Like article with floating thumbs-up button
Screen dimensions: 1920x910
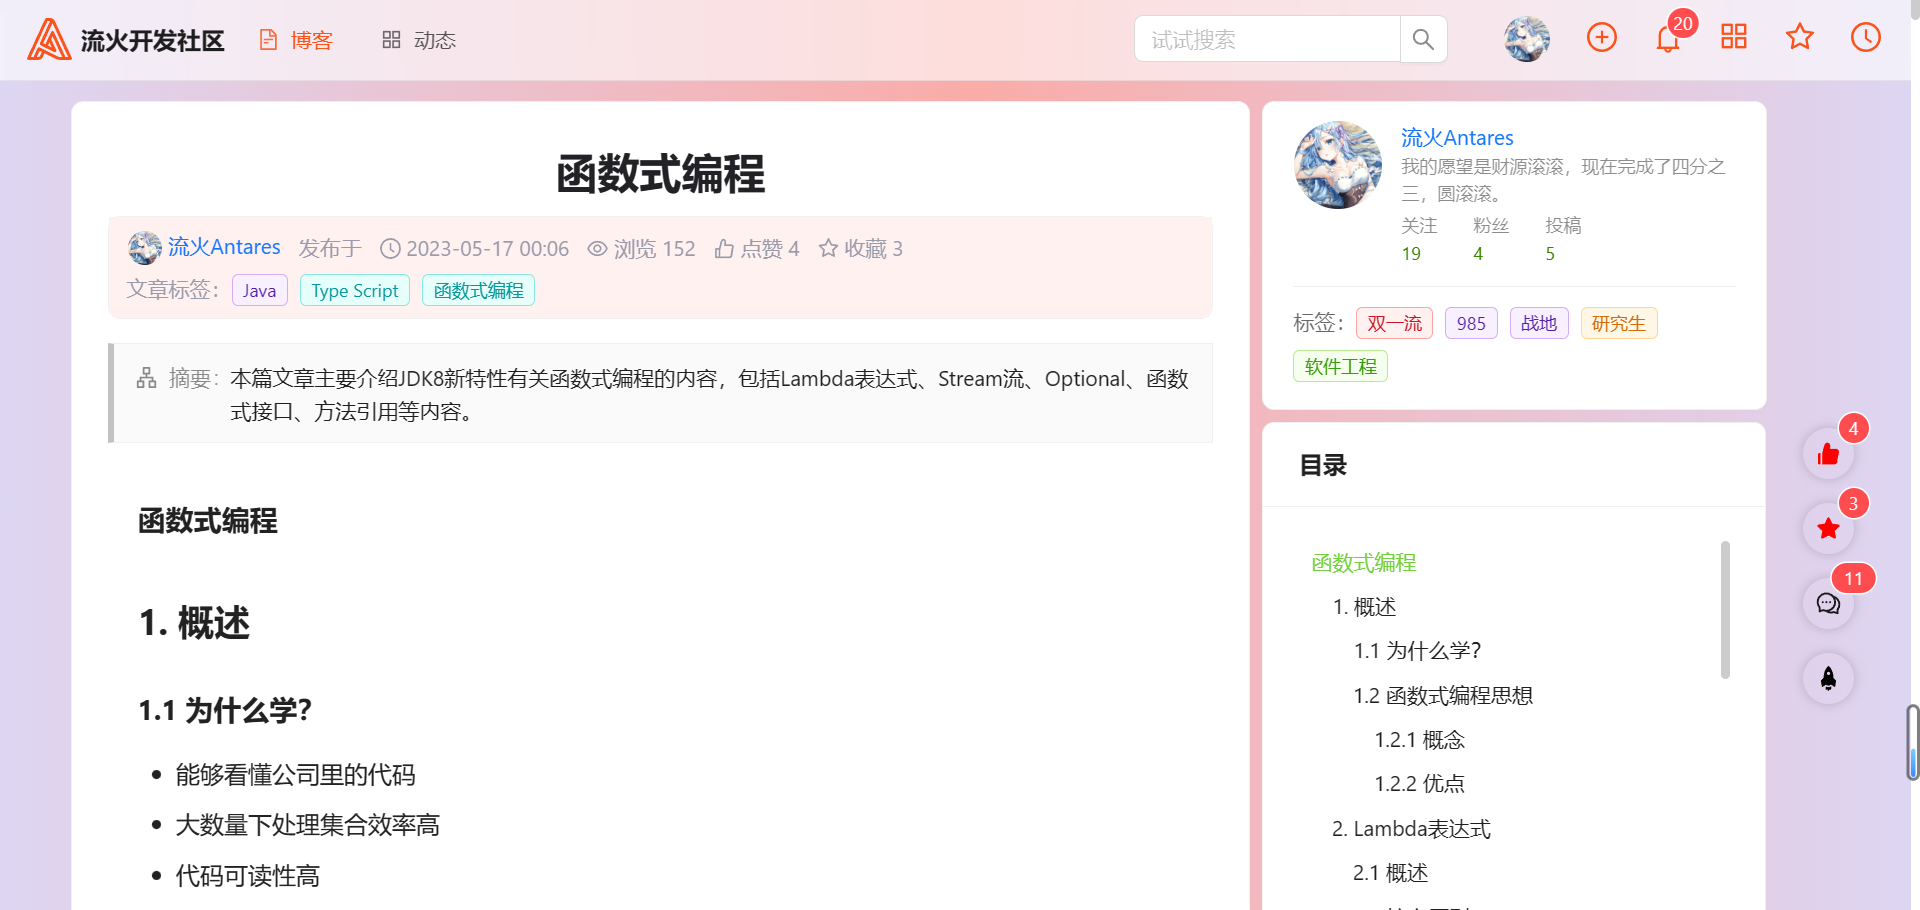point(1828,454)
